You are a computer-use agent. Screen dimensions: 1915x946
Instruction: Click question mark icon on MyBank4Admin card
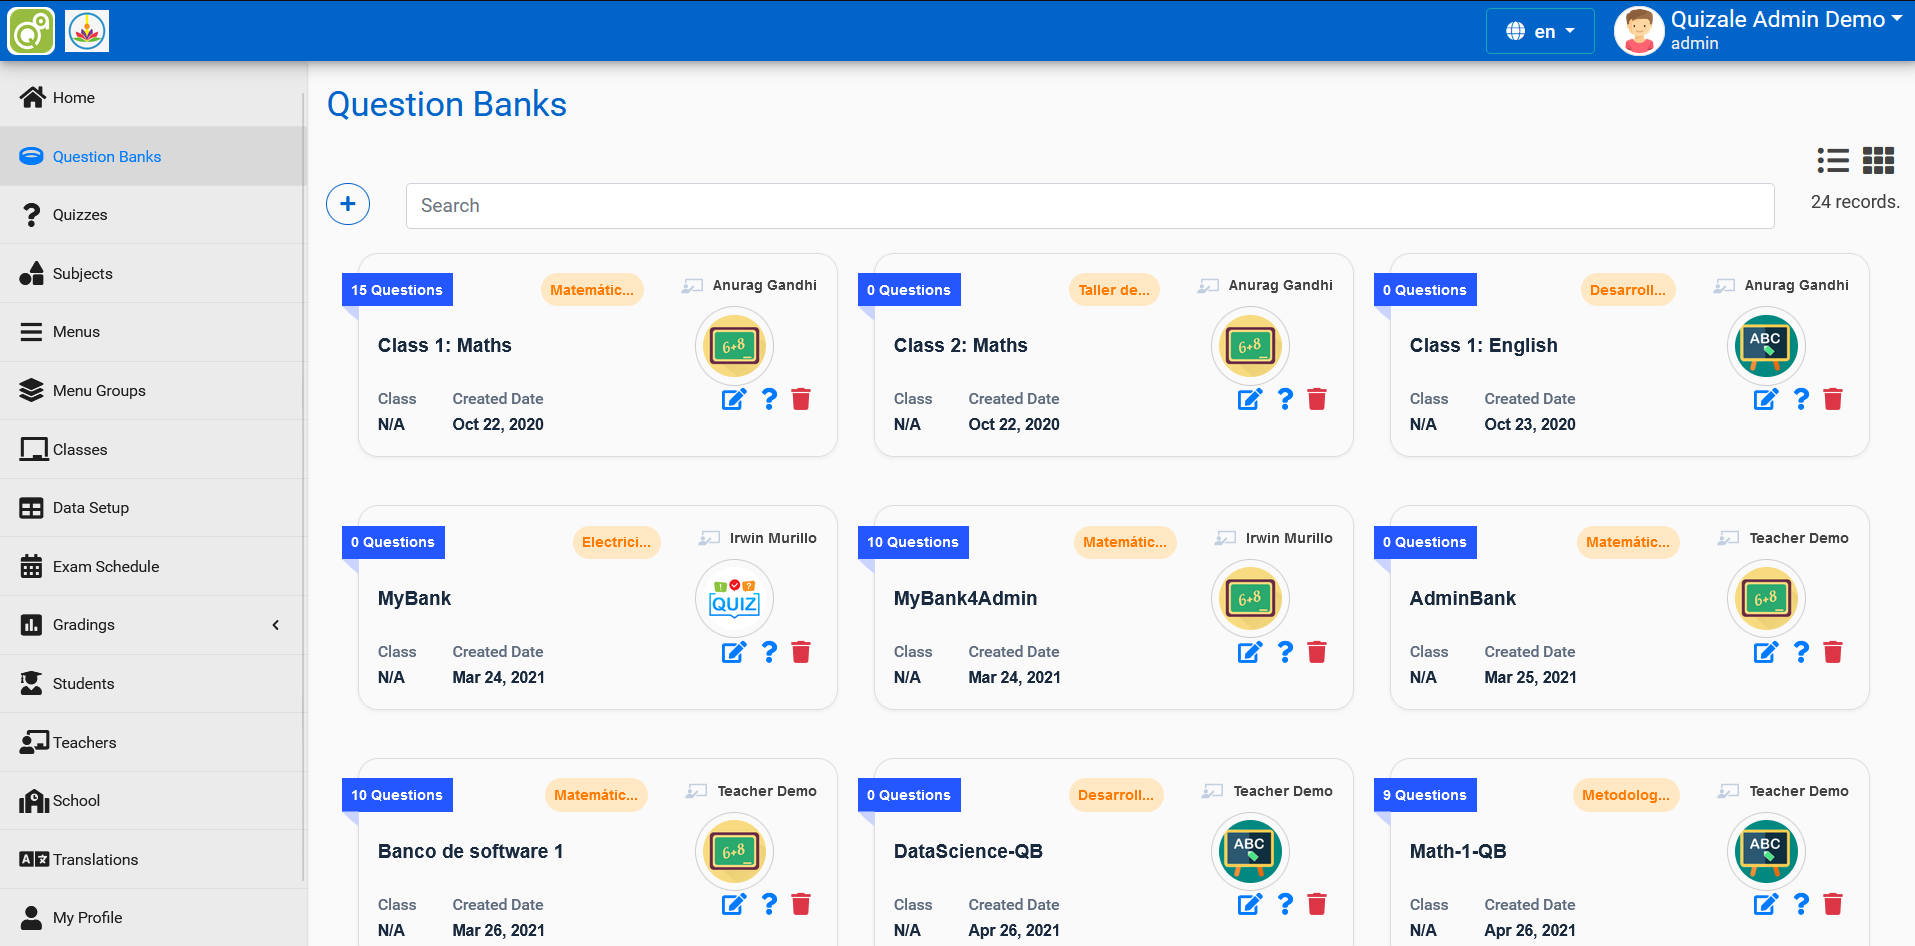(1285, 653)
